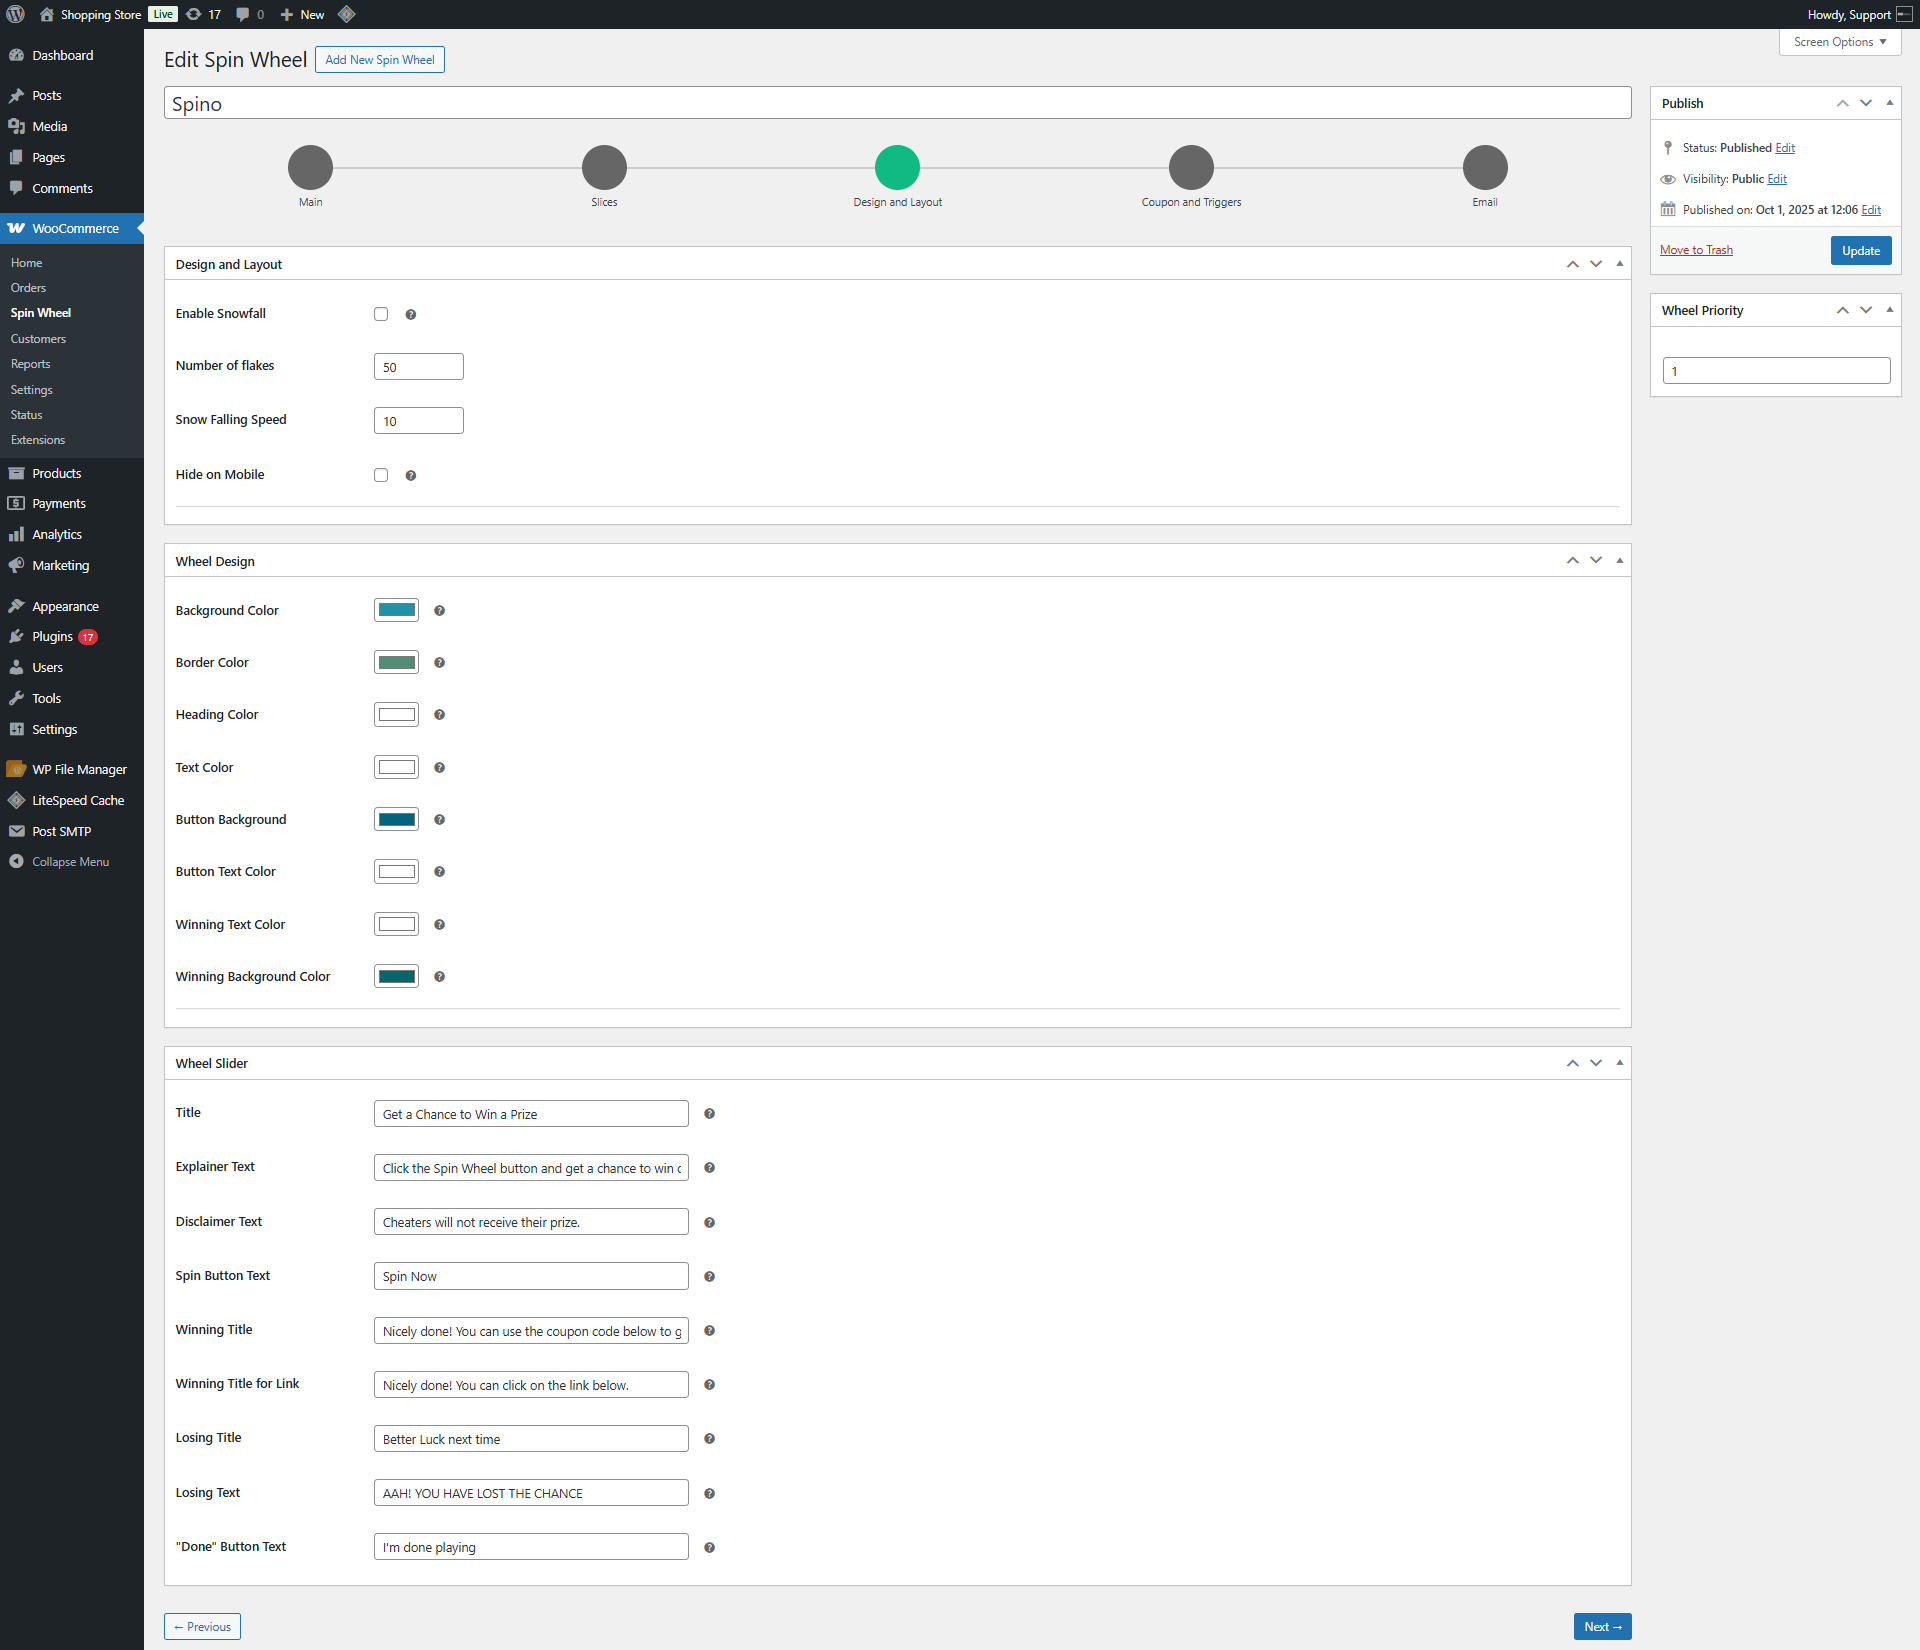Toggle the Hide on Mobile checkbox
The height and width of the screenshot is (1650, 1920).
pos(381,475)
